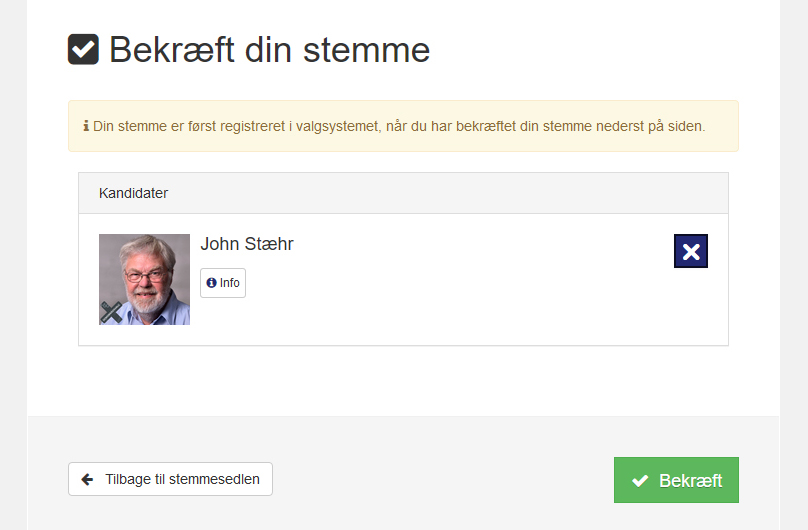Click the info icon in the yellow notice
Viewport: 808px width, 530px height.
coord(84,127)
